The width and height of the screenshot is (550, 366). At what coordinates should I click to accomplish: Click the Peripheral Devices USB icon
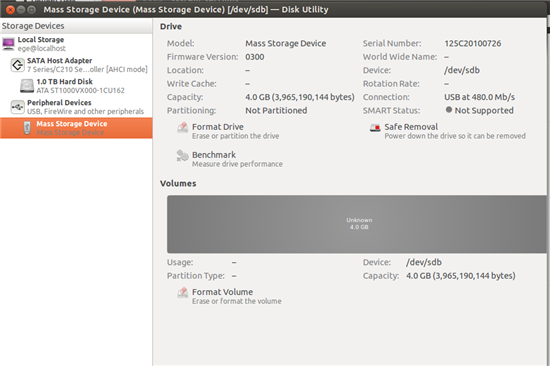coord(18,107)
